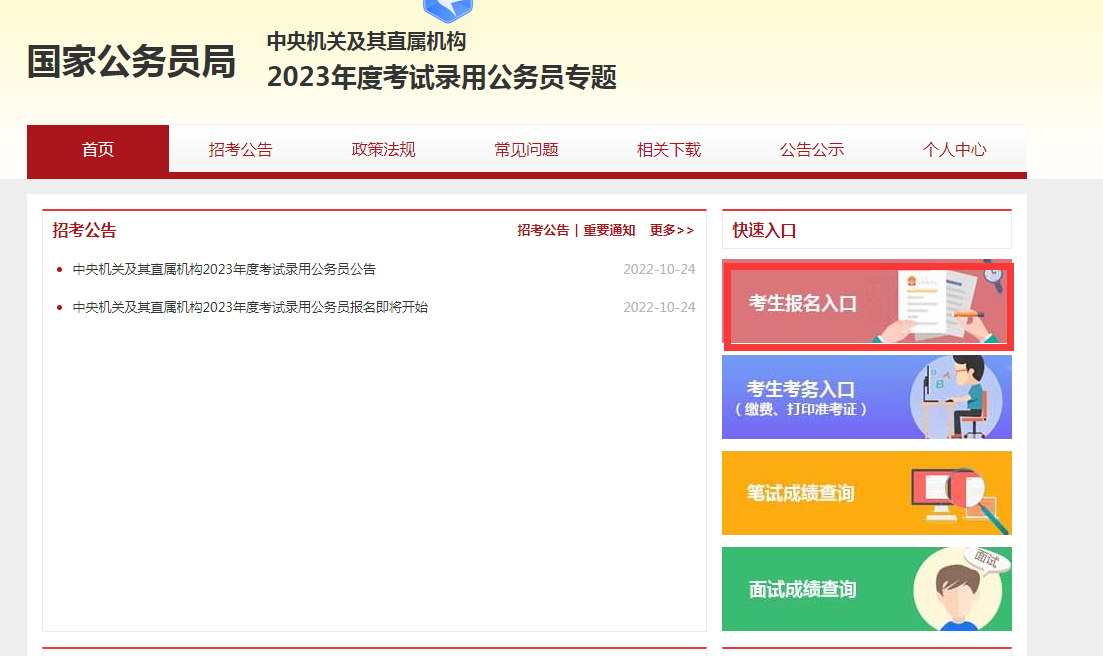Viewport: 1103px width, 656px height.
Task: Click the 2022-10-24 date of 报名即将开始 row
Action: click(659, 307)
